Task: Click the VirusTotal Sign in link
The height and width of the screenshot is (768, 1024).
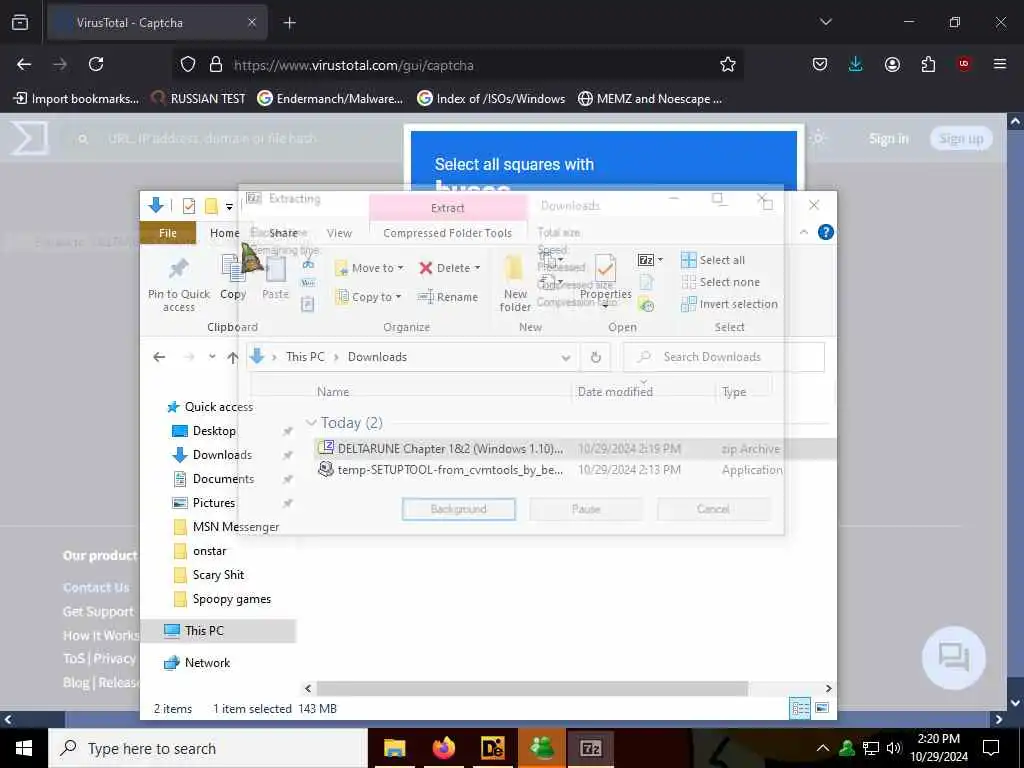Action: tap(888, 138)
